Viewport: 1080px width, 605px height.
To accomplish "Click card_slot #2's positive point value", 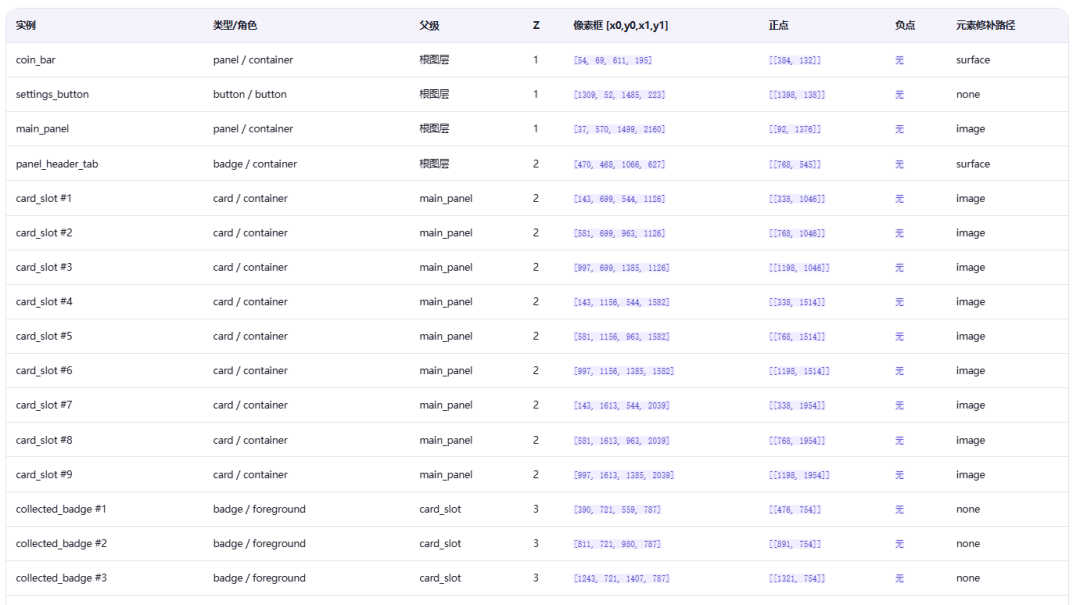I will tap(798, 234).
